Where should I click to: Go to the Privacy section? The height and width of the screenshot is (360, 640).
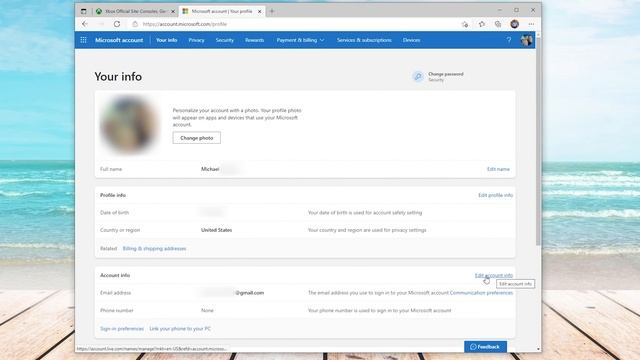[x=196, y=40]
